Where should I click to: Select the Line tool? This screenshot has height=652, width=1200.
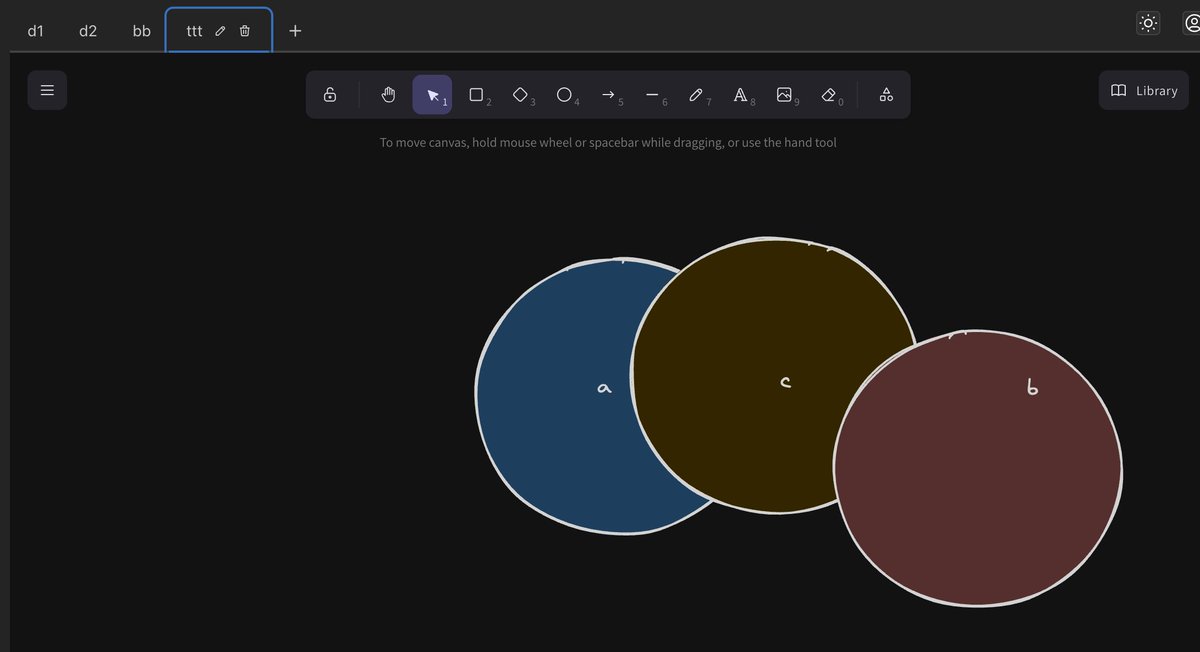pyautogui.click(x=653, y=95)
